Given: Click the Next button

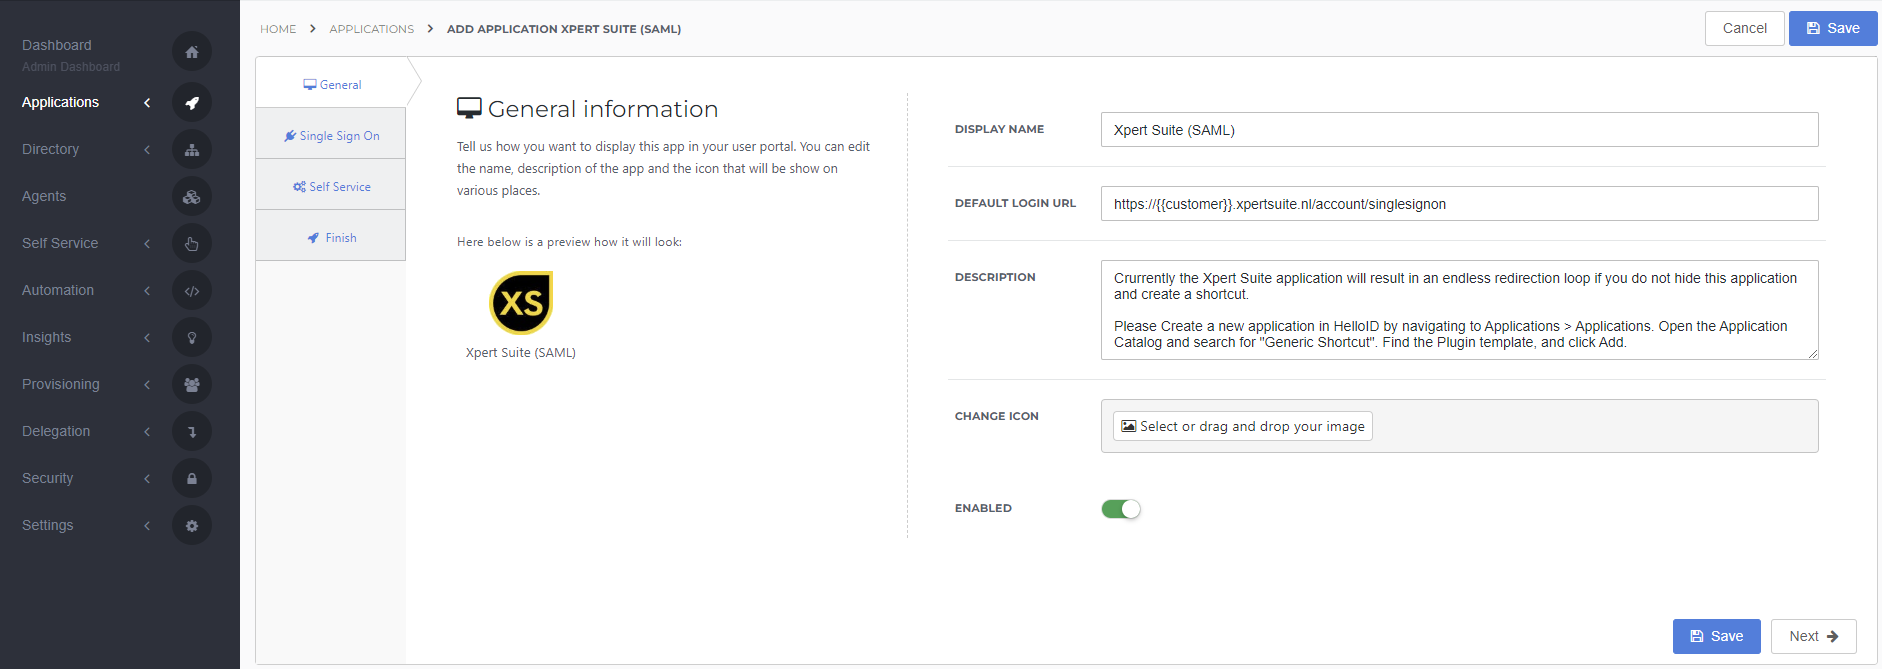Looking at the screenshot, I should point(1813,636).
